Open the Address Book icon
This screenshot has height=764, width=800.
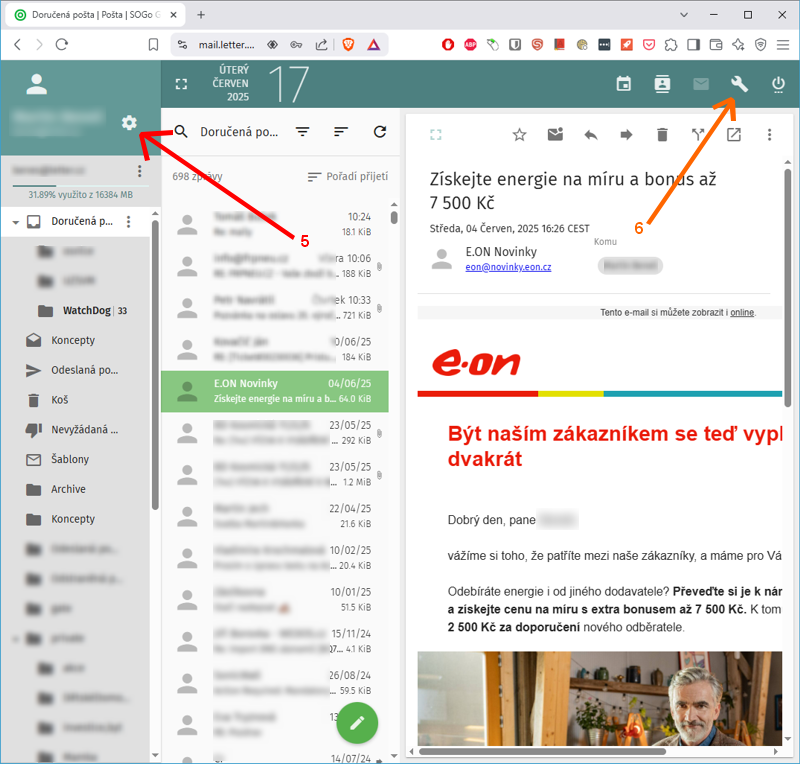click(662, 84)
